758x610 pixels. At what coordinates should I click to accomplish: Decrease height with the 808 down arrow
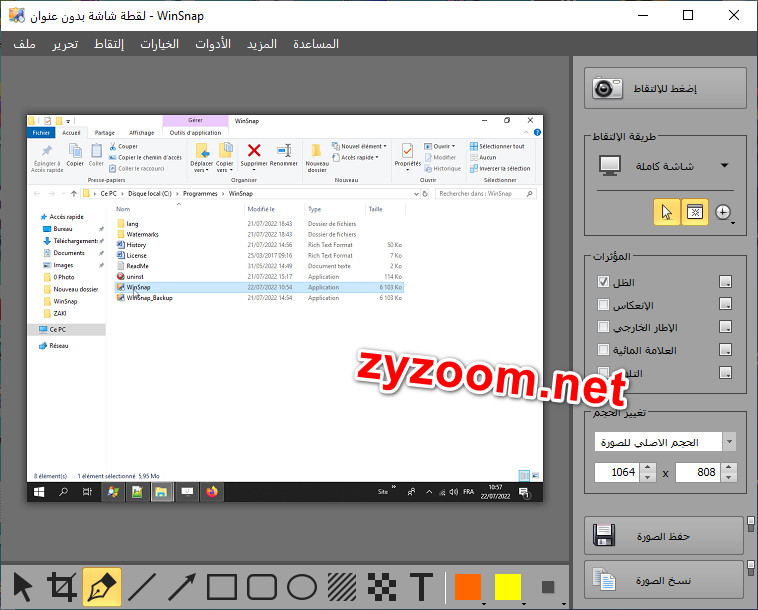[x=729, y=477]
